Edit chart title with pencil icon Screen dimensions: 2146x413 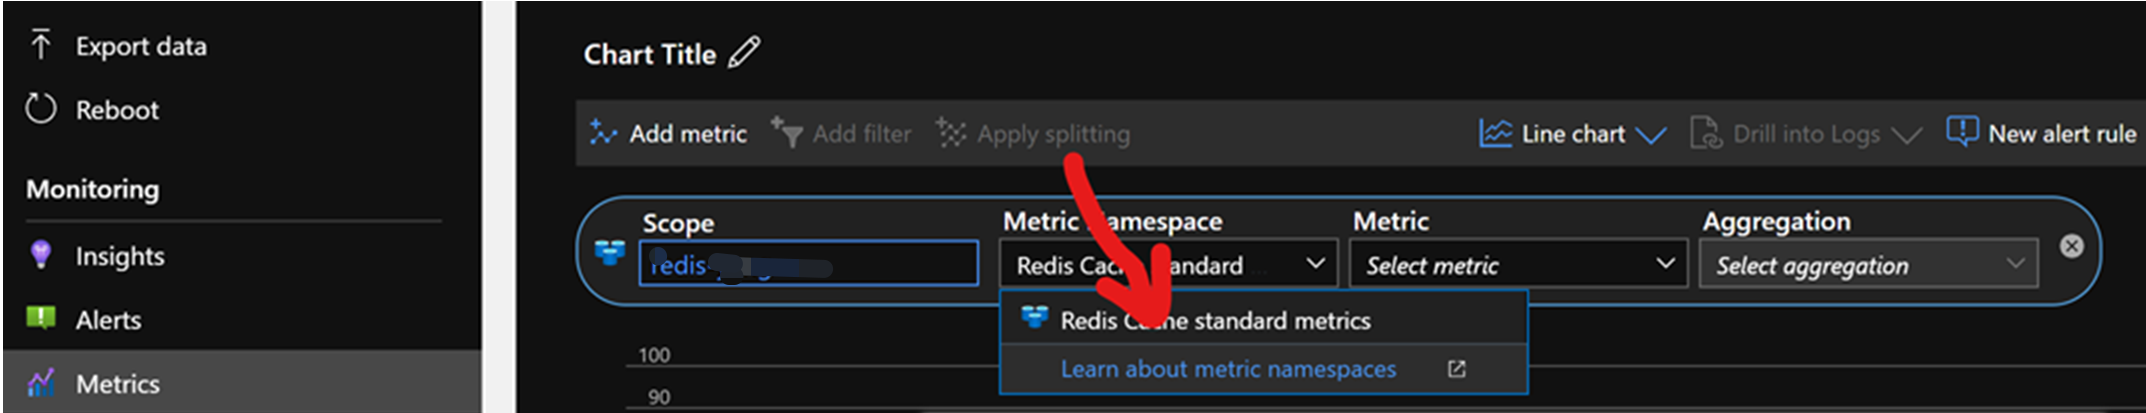pyautogui.click(x=744, y=52)
